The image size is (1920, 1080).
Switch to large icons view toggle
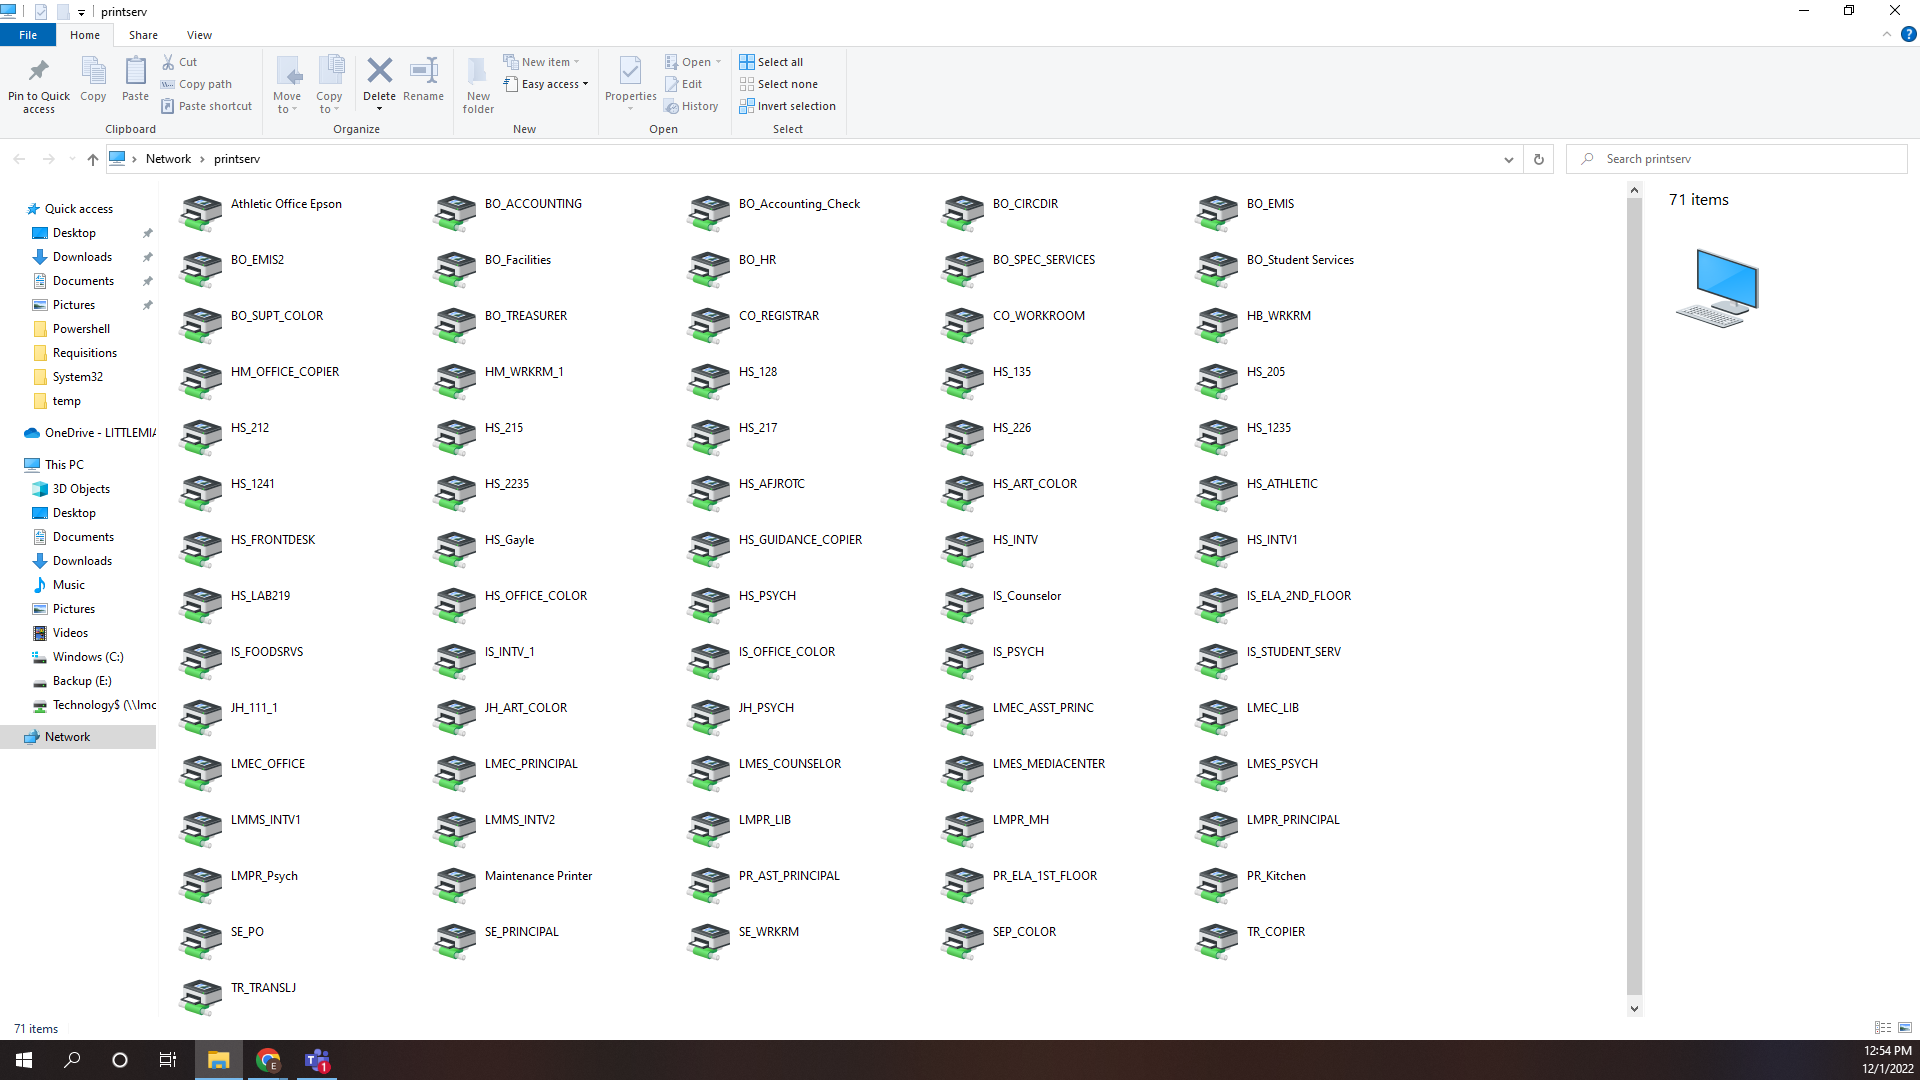tap(1904, 1028)
